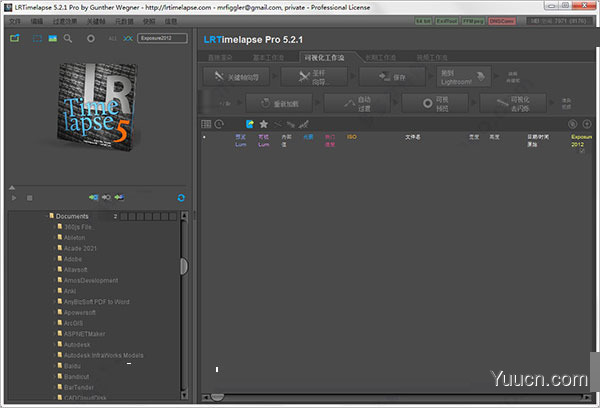The image size is (600, 408).
Task: Click the blue refresh folder tree icon
Action: tap(181, 197)
